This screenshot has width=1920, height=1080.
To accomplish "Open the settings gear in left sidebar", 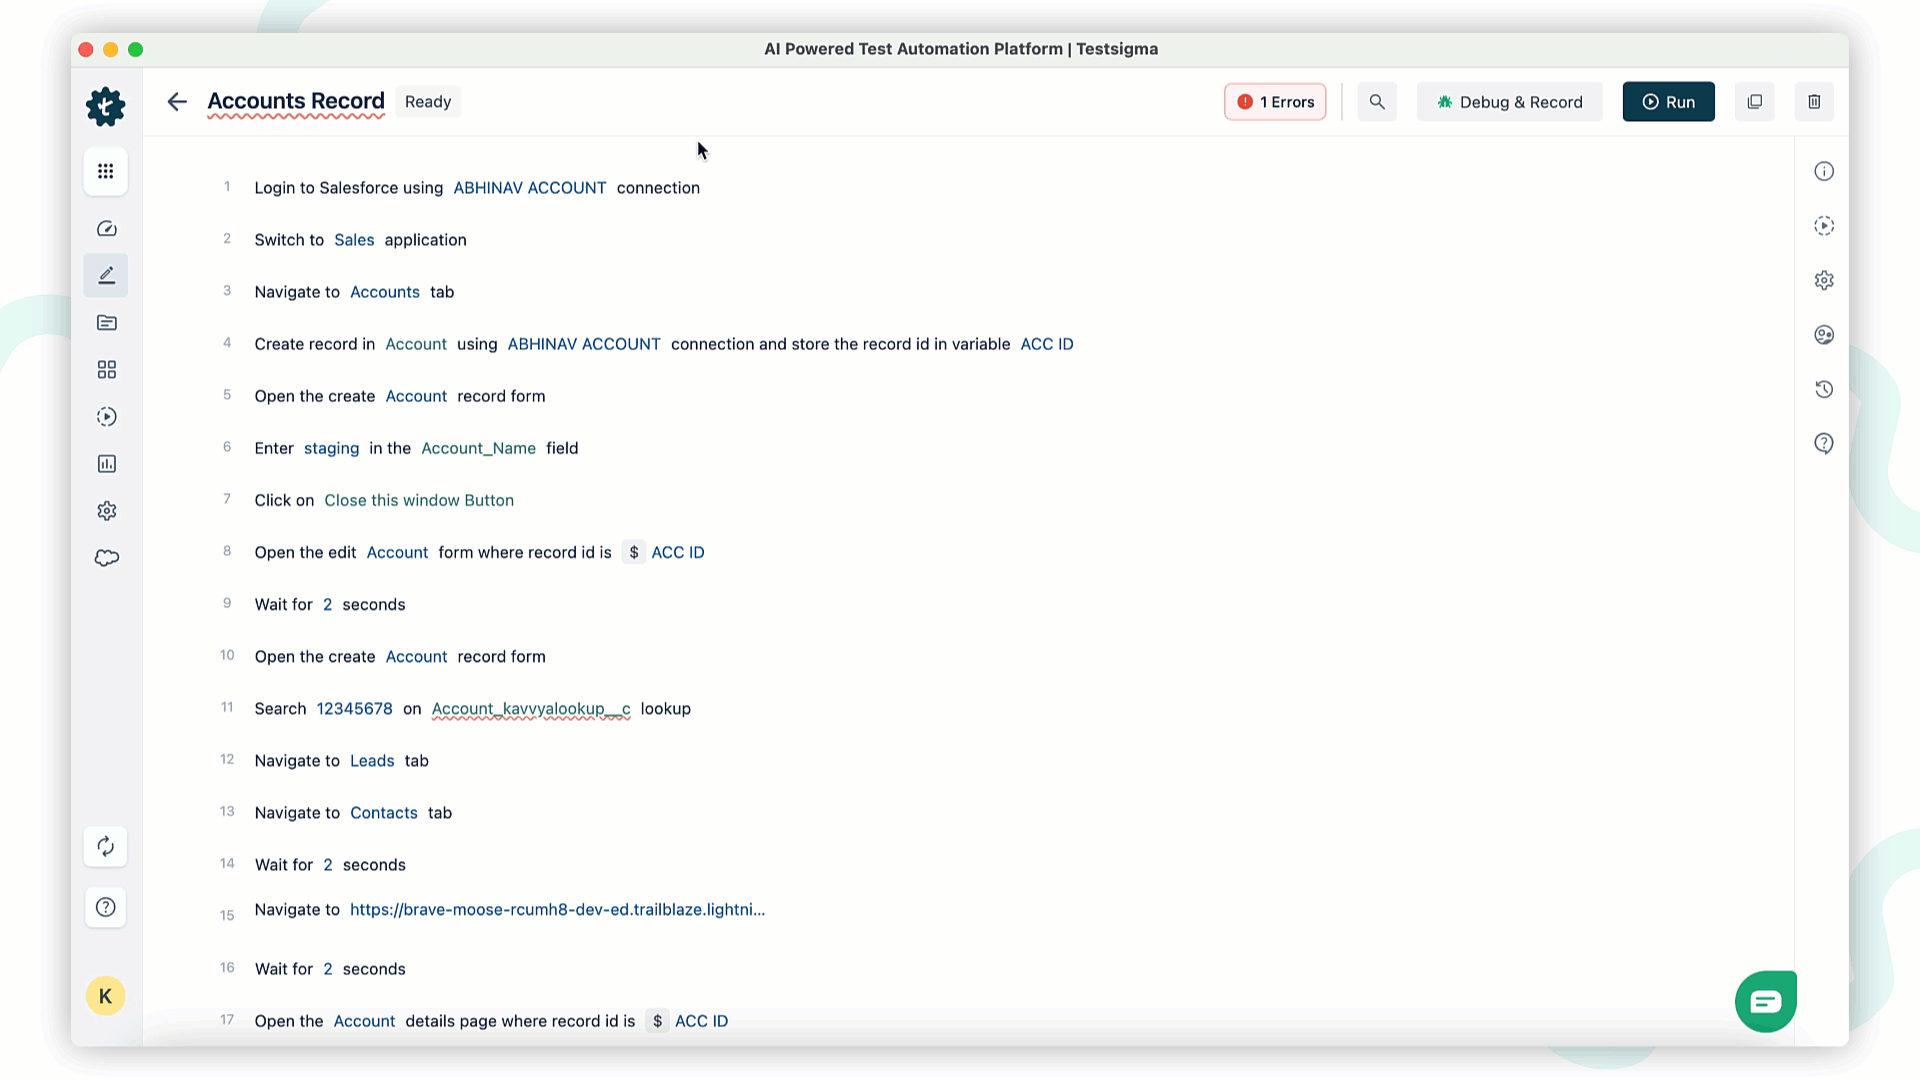I will 107,511.
